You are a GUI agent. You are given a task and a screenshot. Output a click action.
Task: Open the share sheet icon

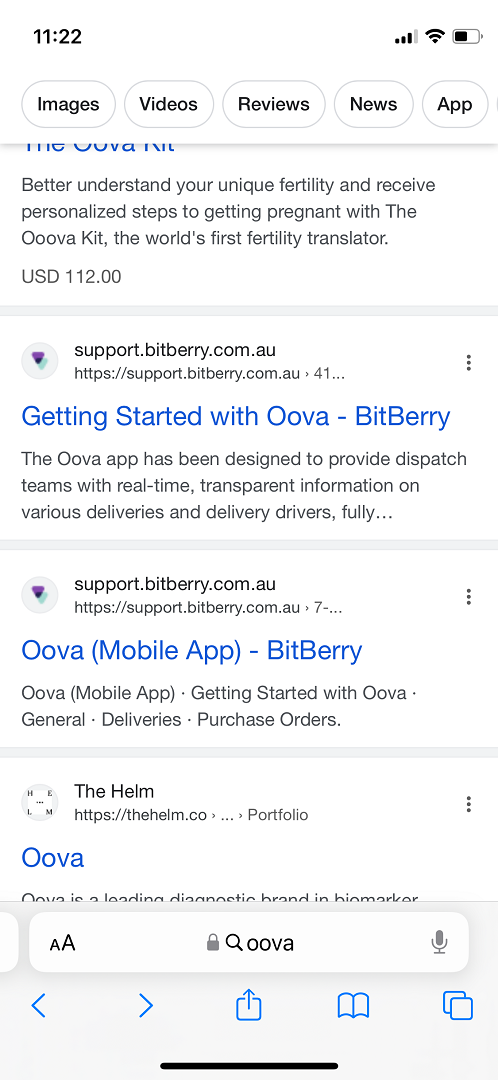(x=249, y=1004)
